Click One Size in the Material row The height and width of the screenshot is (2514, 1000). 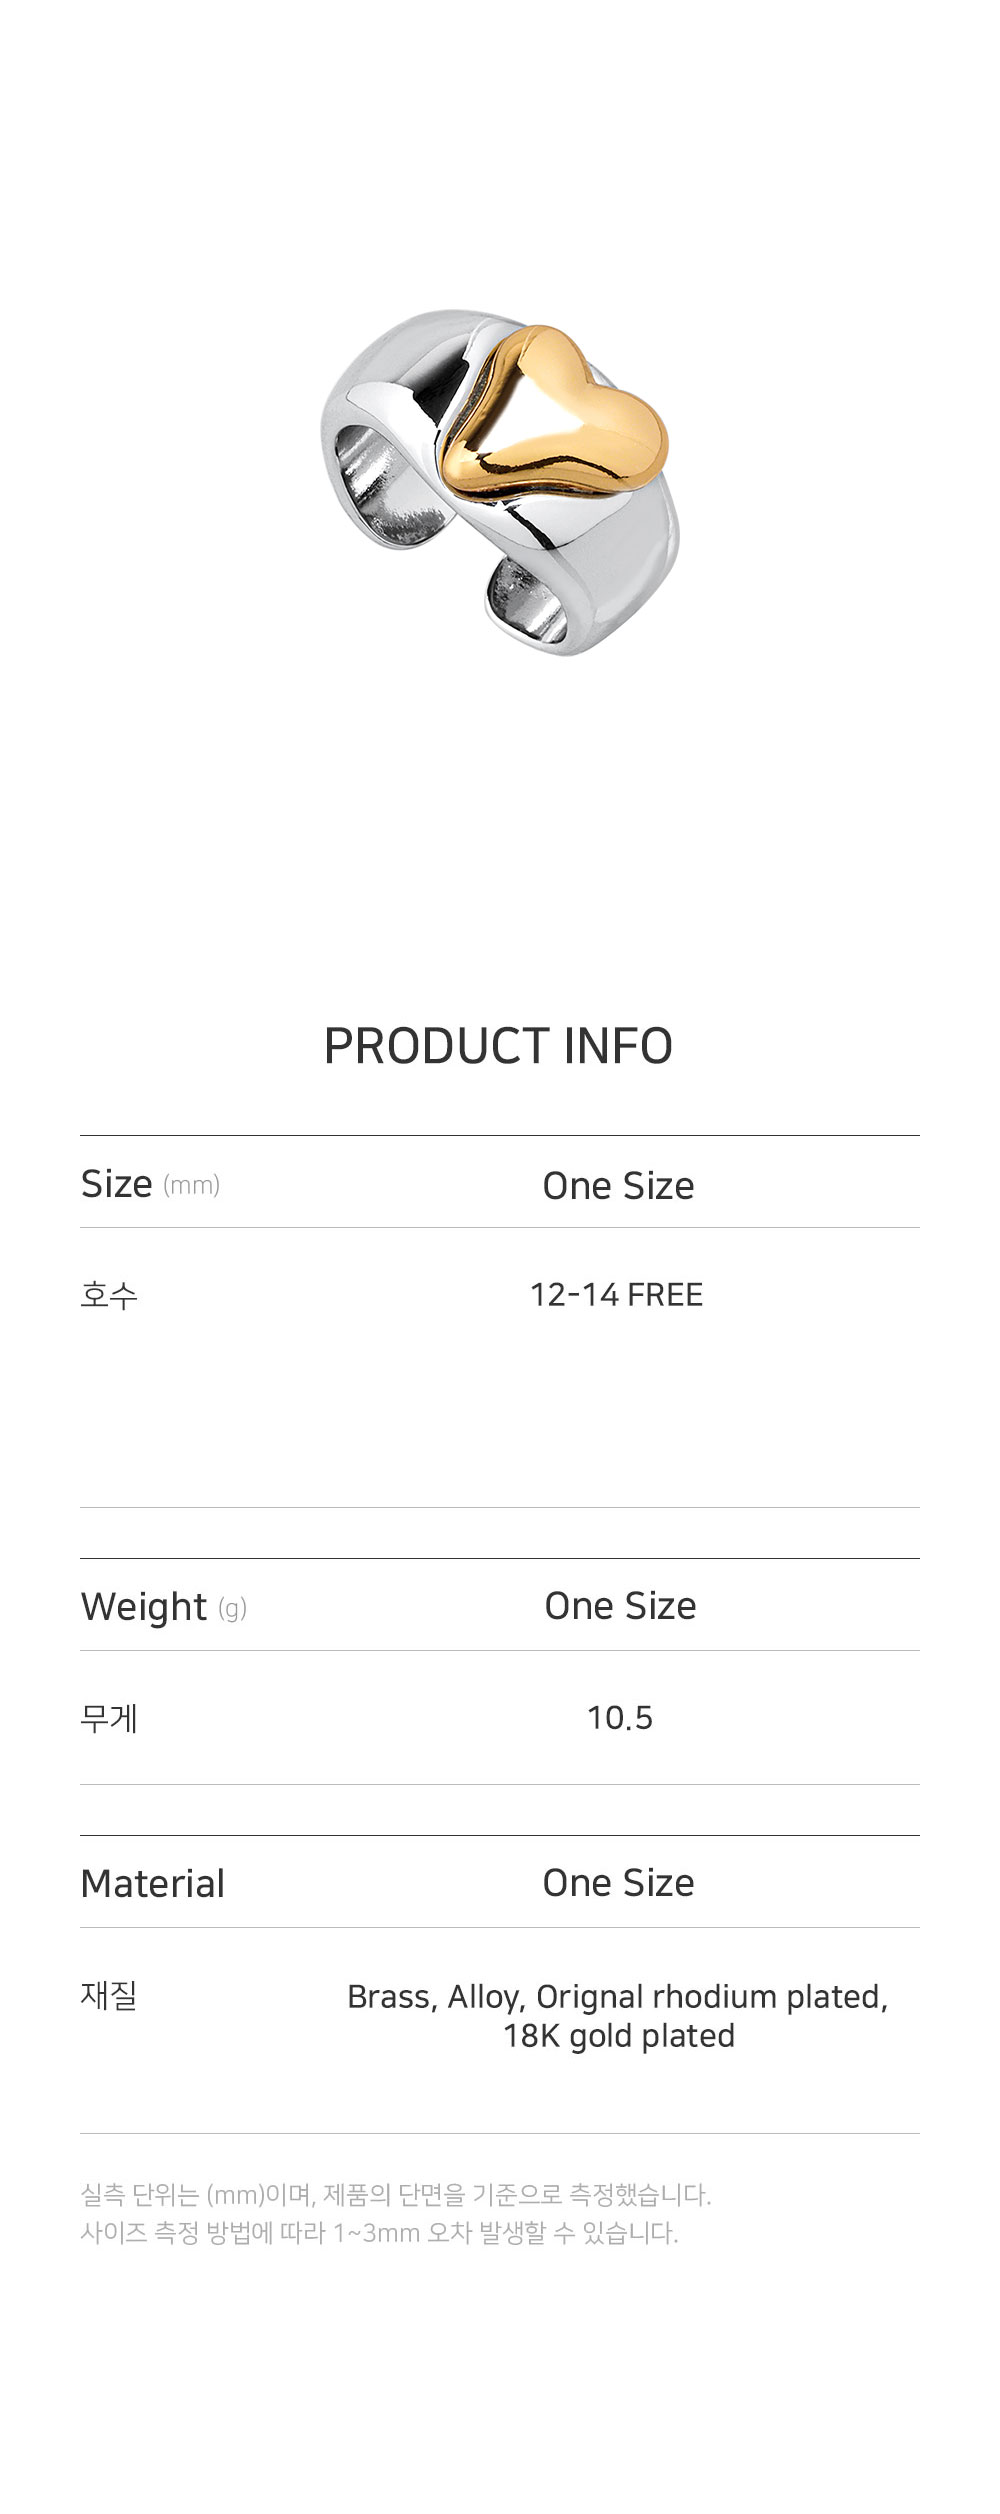(x=618, y=1882)
